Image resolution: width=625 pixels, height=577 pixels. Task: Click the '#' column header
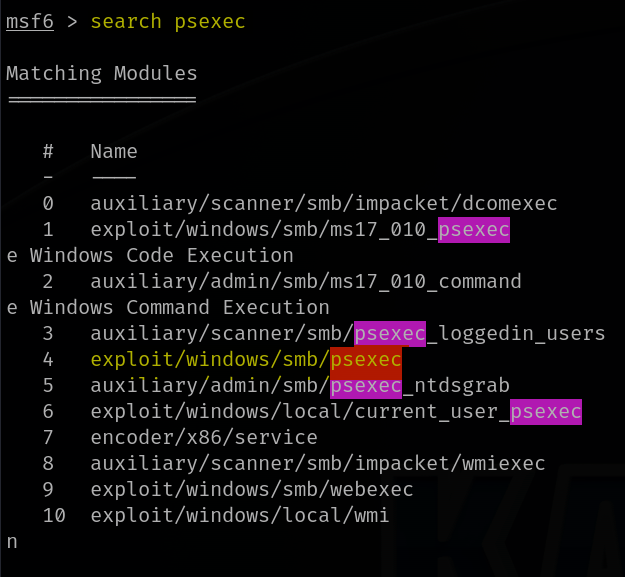(x=48, y=152)
